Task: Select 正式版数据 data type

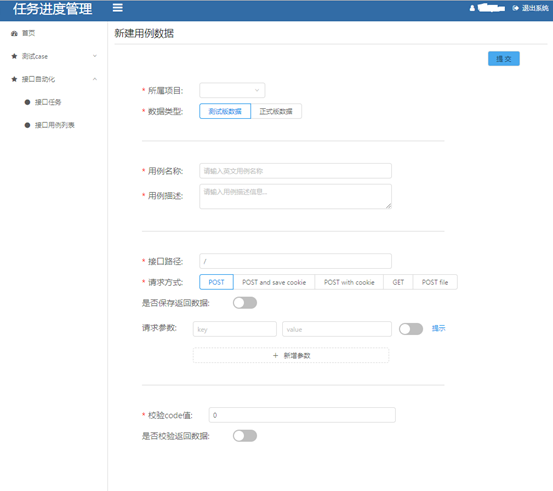Action: pyautogui.click(x=276, y=111)
